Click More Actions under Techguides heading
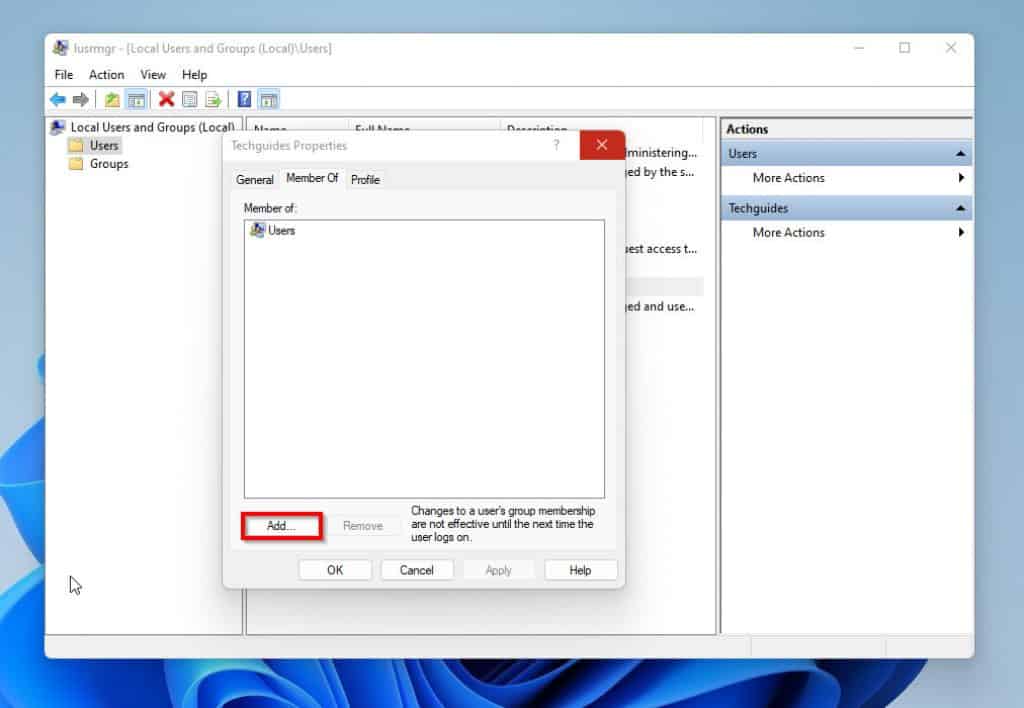The width and height of the screenshot is (1024, 708). pos(788,233)
